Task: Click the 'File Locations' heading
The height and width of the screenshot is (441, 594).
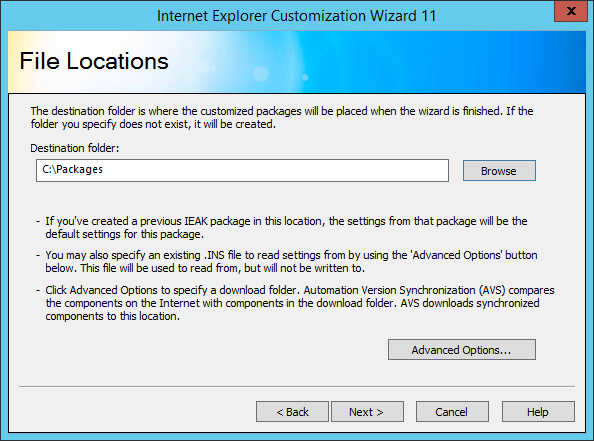Action: point(94,61)
